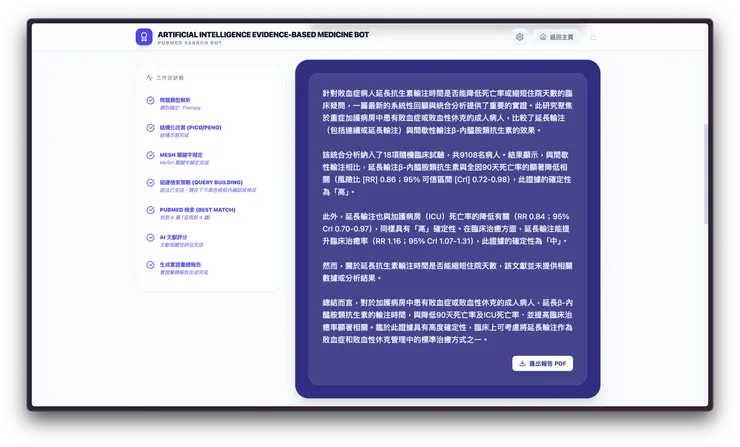This screenshot has width=740, height=447.
Task: Select the 結構化改寫 (PICO/PENO) step label
Action: pyautogui.click(x=190, y=127)
